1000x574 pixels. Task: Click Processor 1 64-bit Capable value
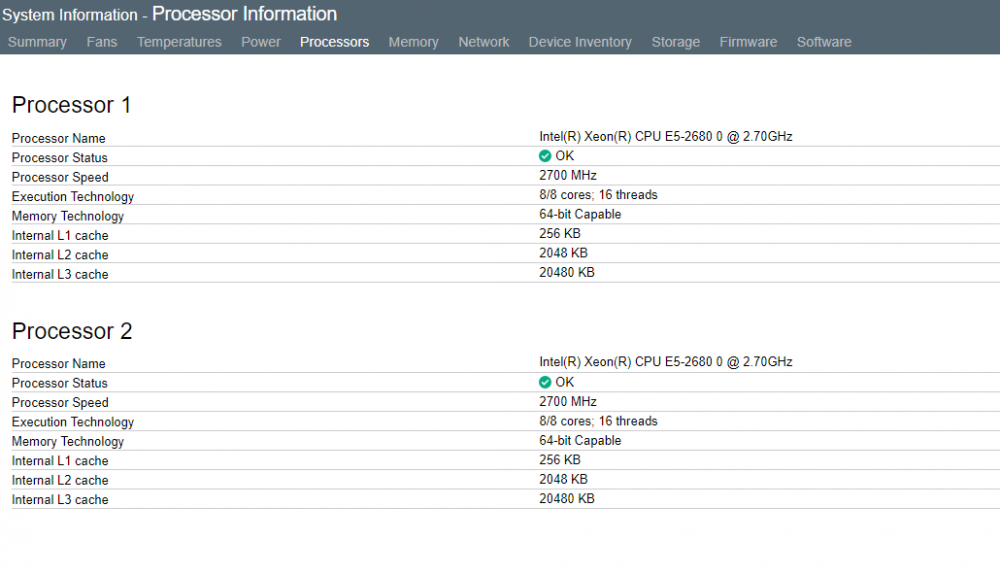tap(580, 214)
